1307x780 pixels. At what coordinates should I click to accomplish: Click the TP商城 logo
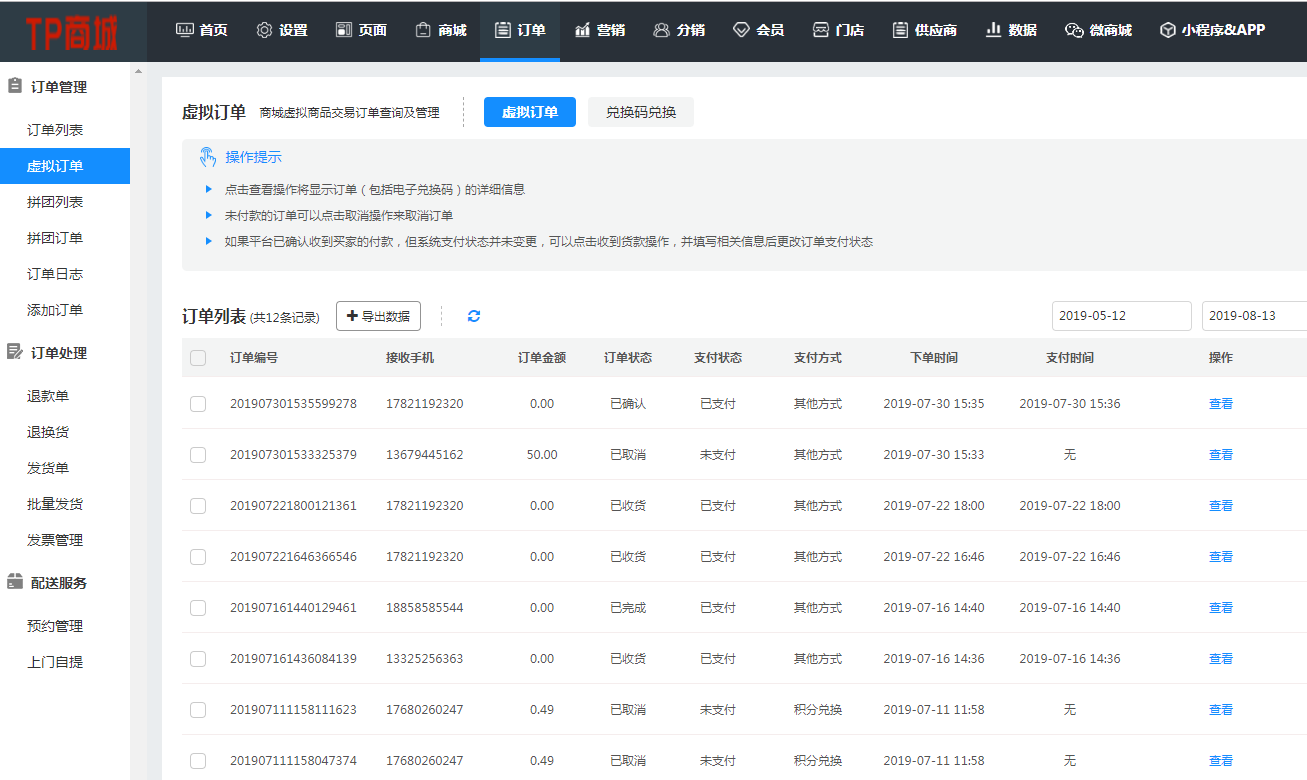[x=72, y=32]
